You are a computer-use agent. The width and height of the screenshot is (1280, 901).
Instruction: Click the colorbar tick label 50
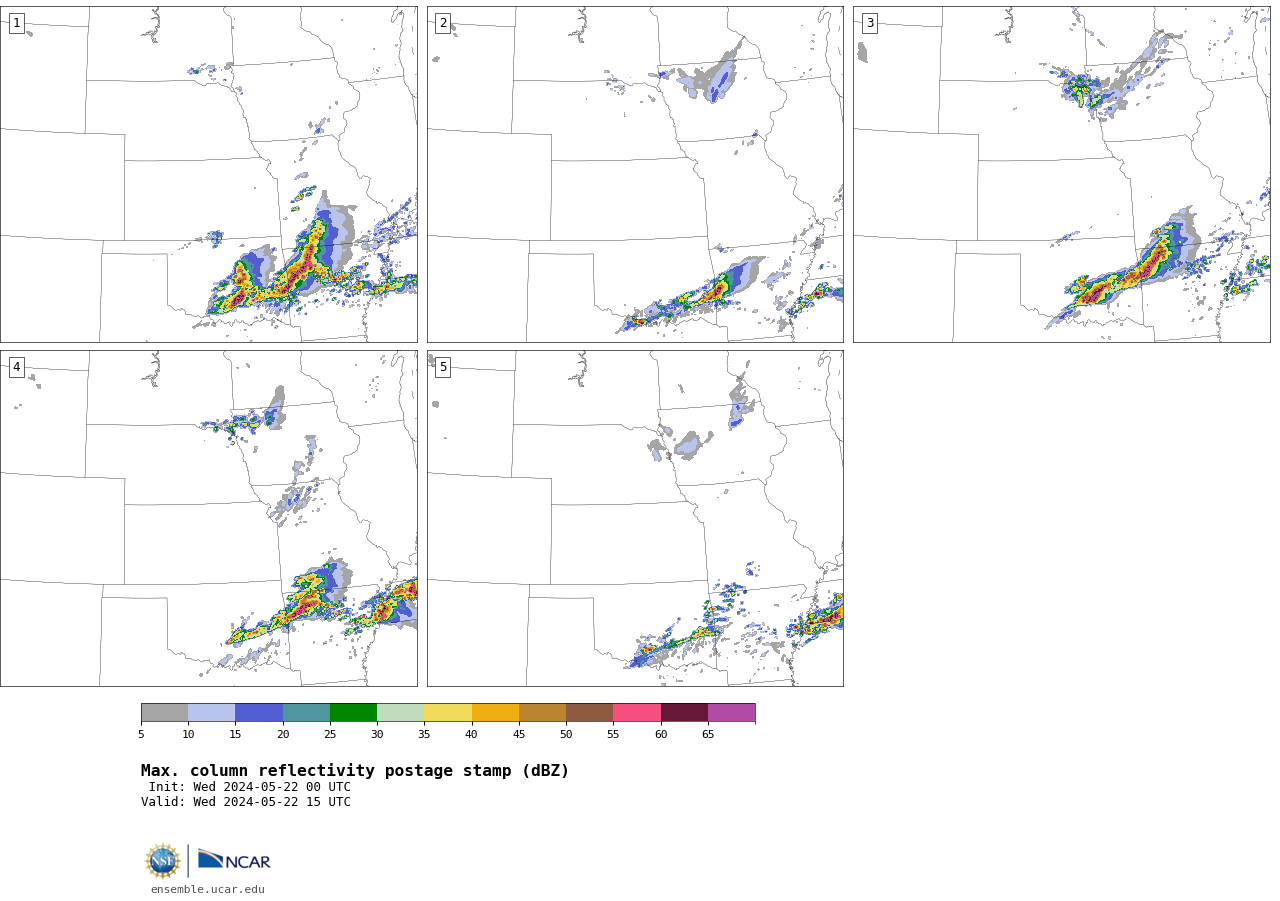566,735
